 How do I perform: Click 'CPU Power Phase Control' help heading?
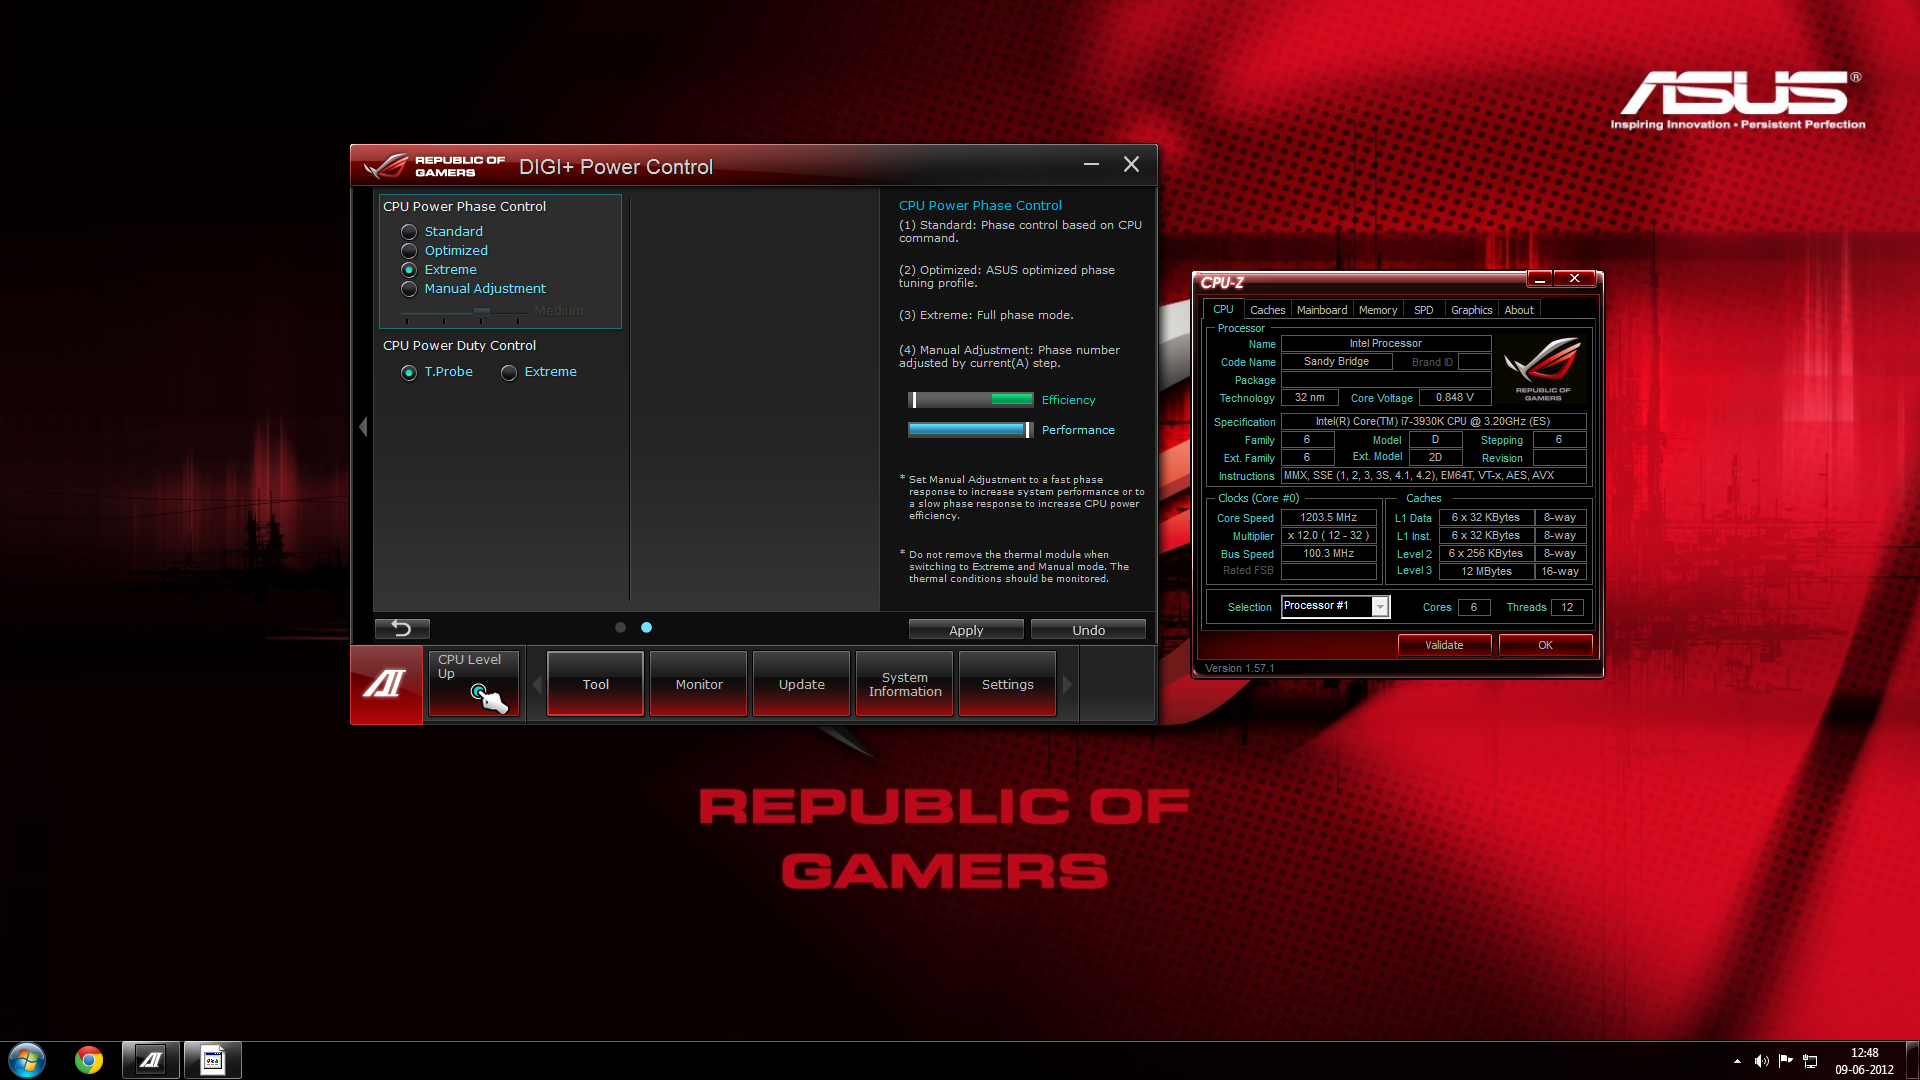tap(980, 205)
